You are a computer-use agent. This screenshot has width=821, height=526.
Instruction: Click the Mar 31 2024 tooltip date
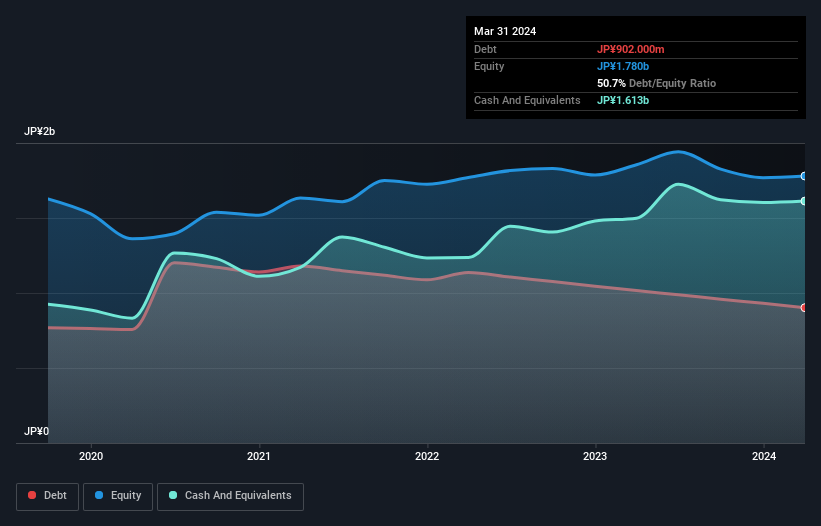click(505, 31)
